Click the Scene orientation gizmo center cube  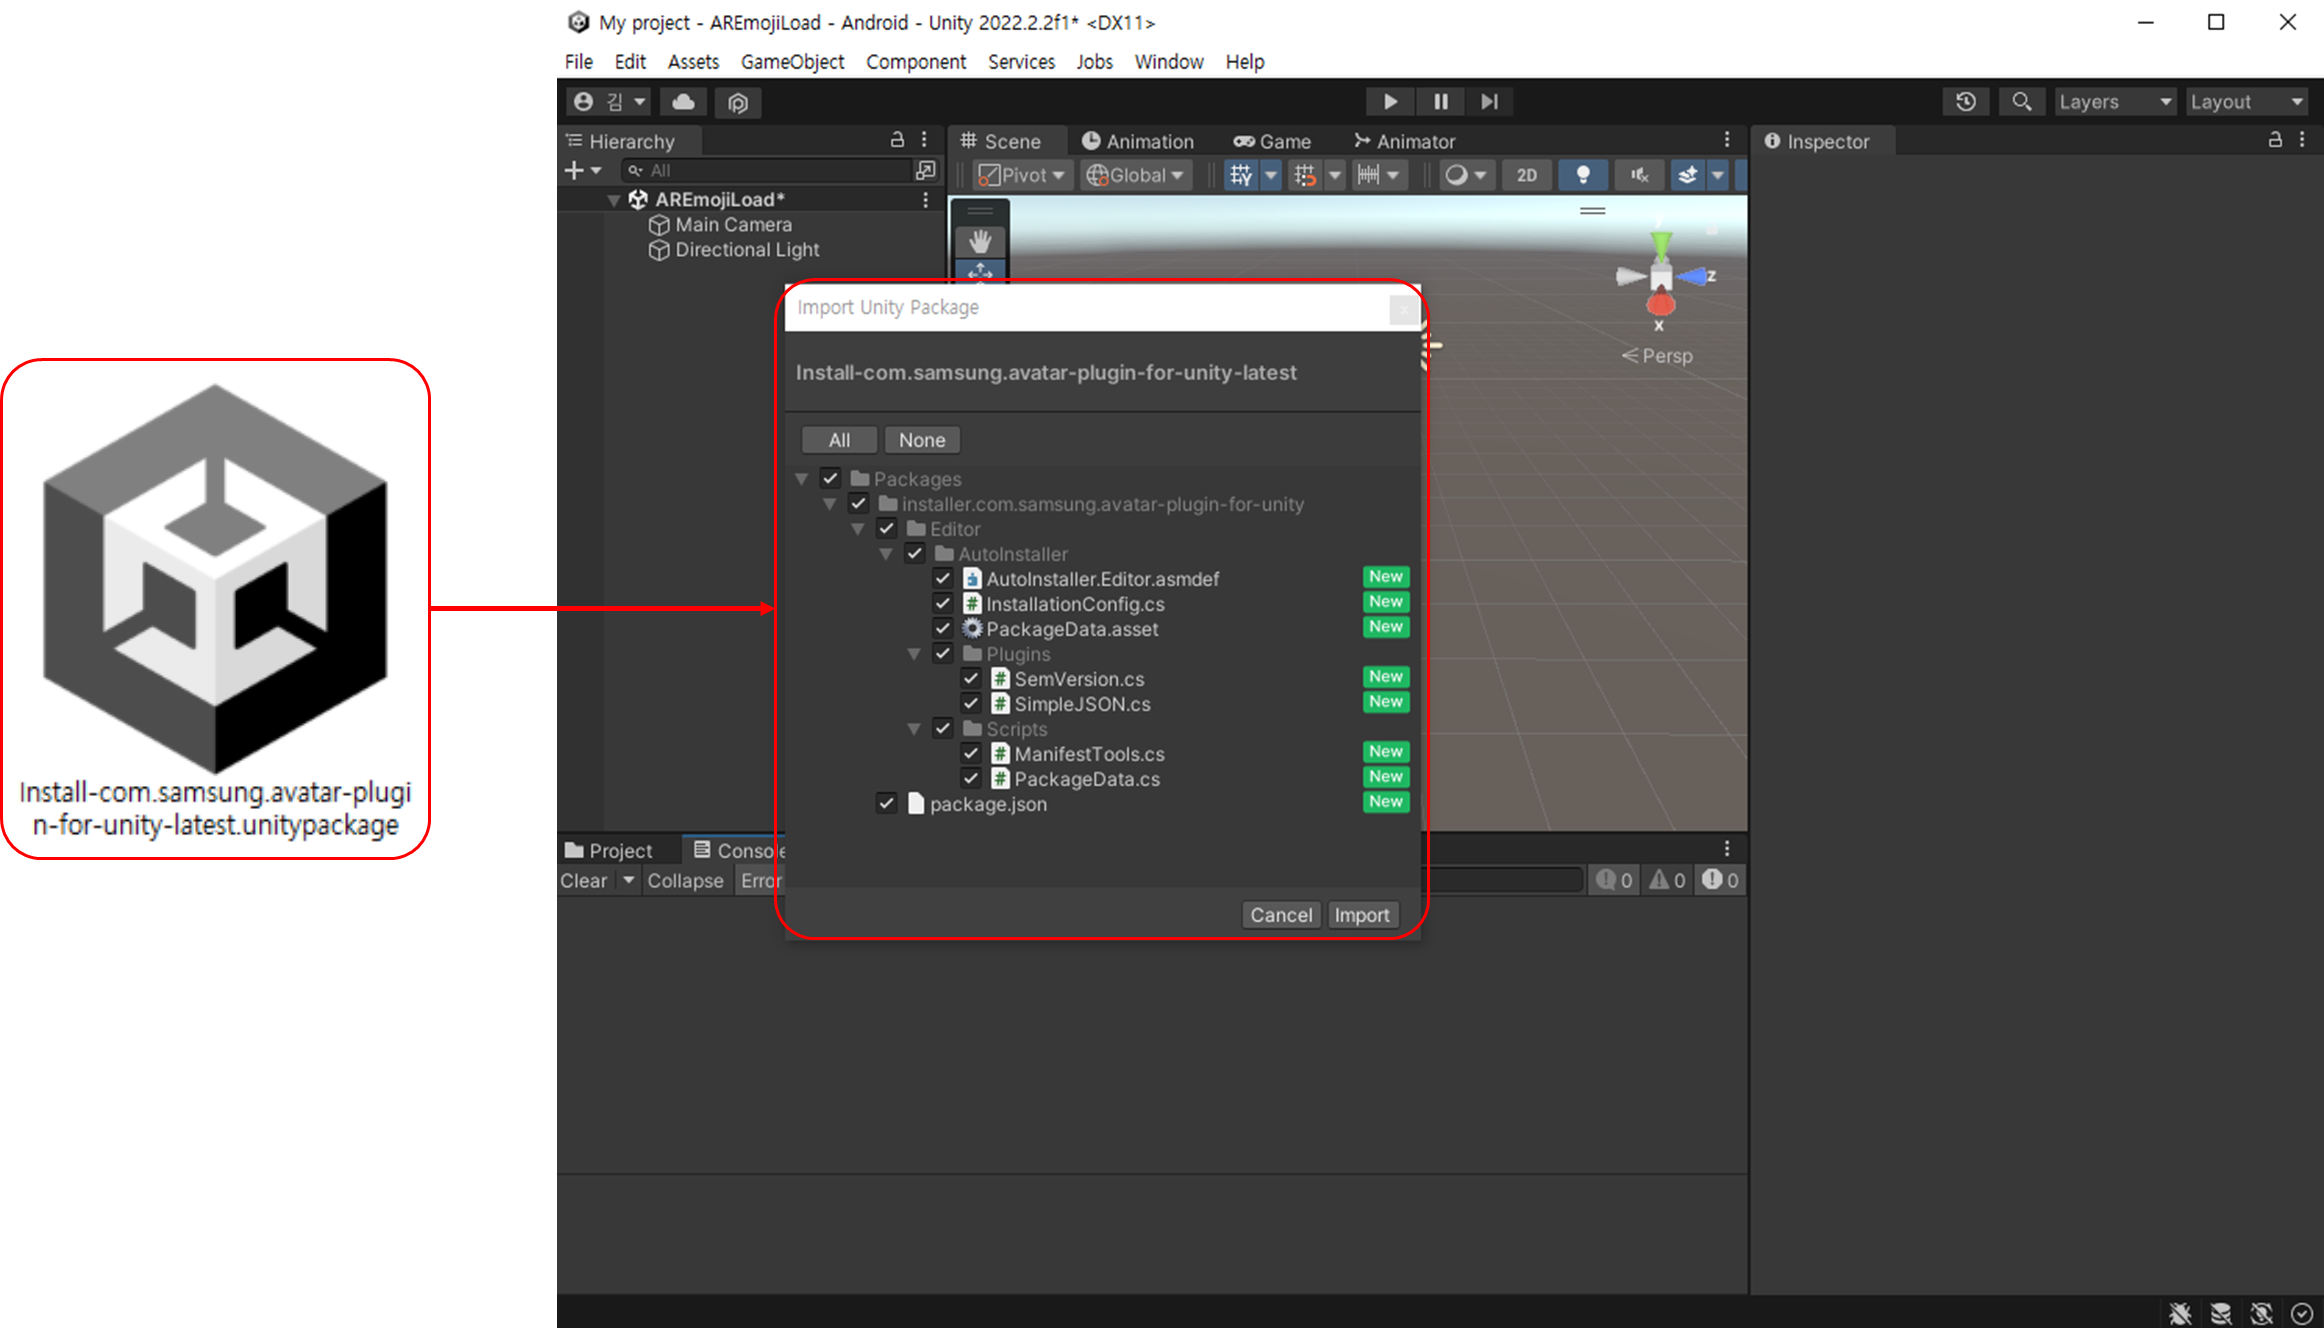coord(1660,277)
